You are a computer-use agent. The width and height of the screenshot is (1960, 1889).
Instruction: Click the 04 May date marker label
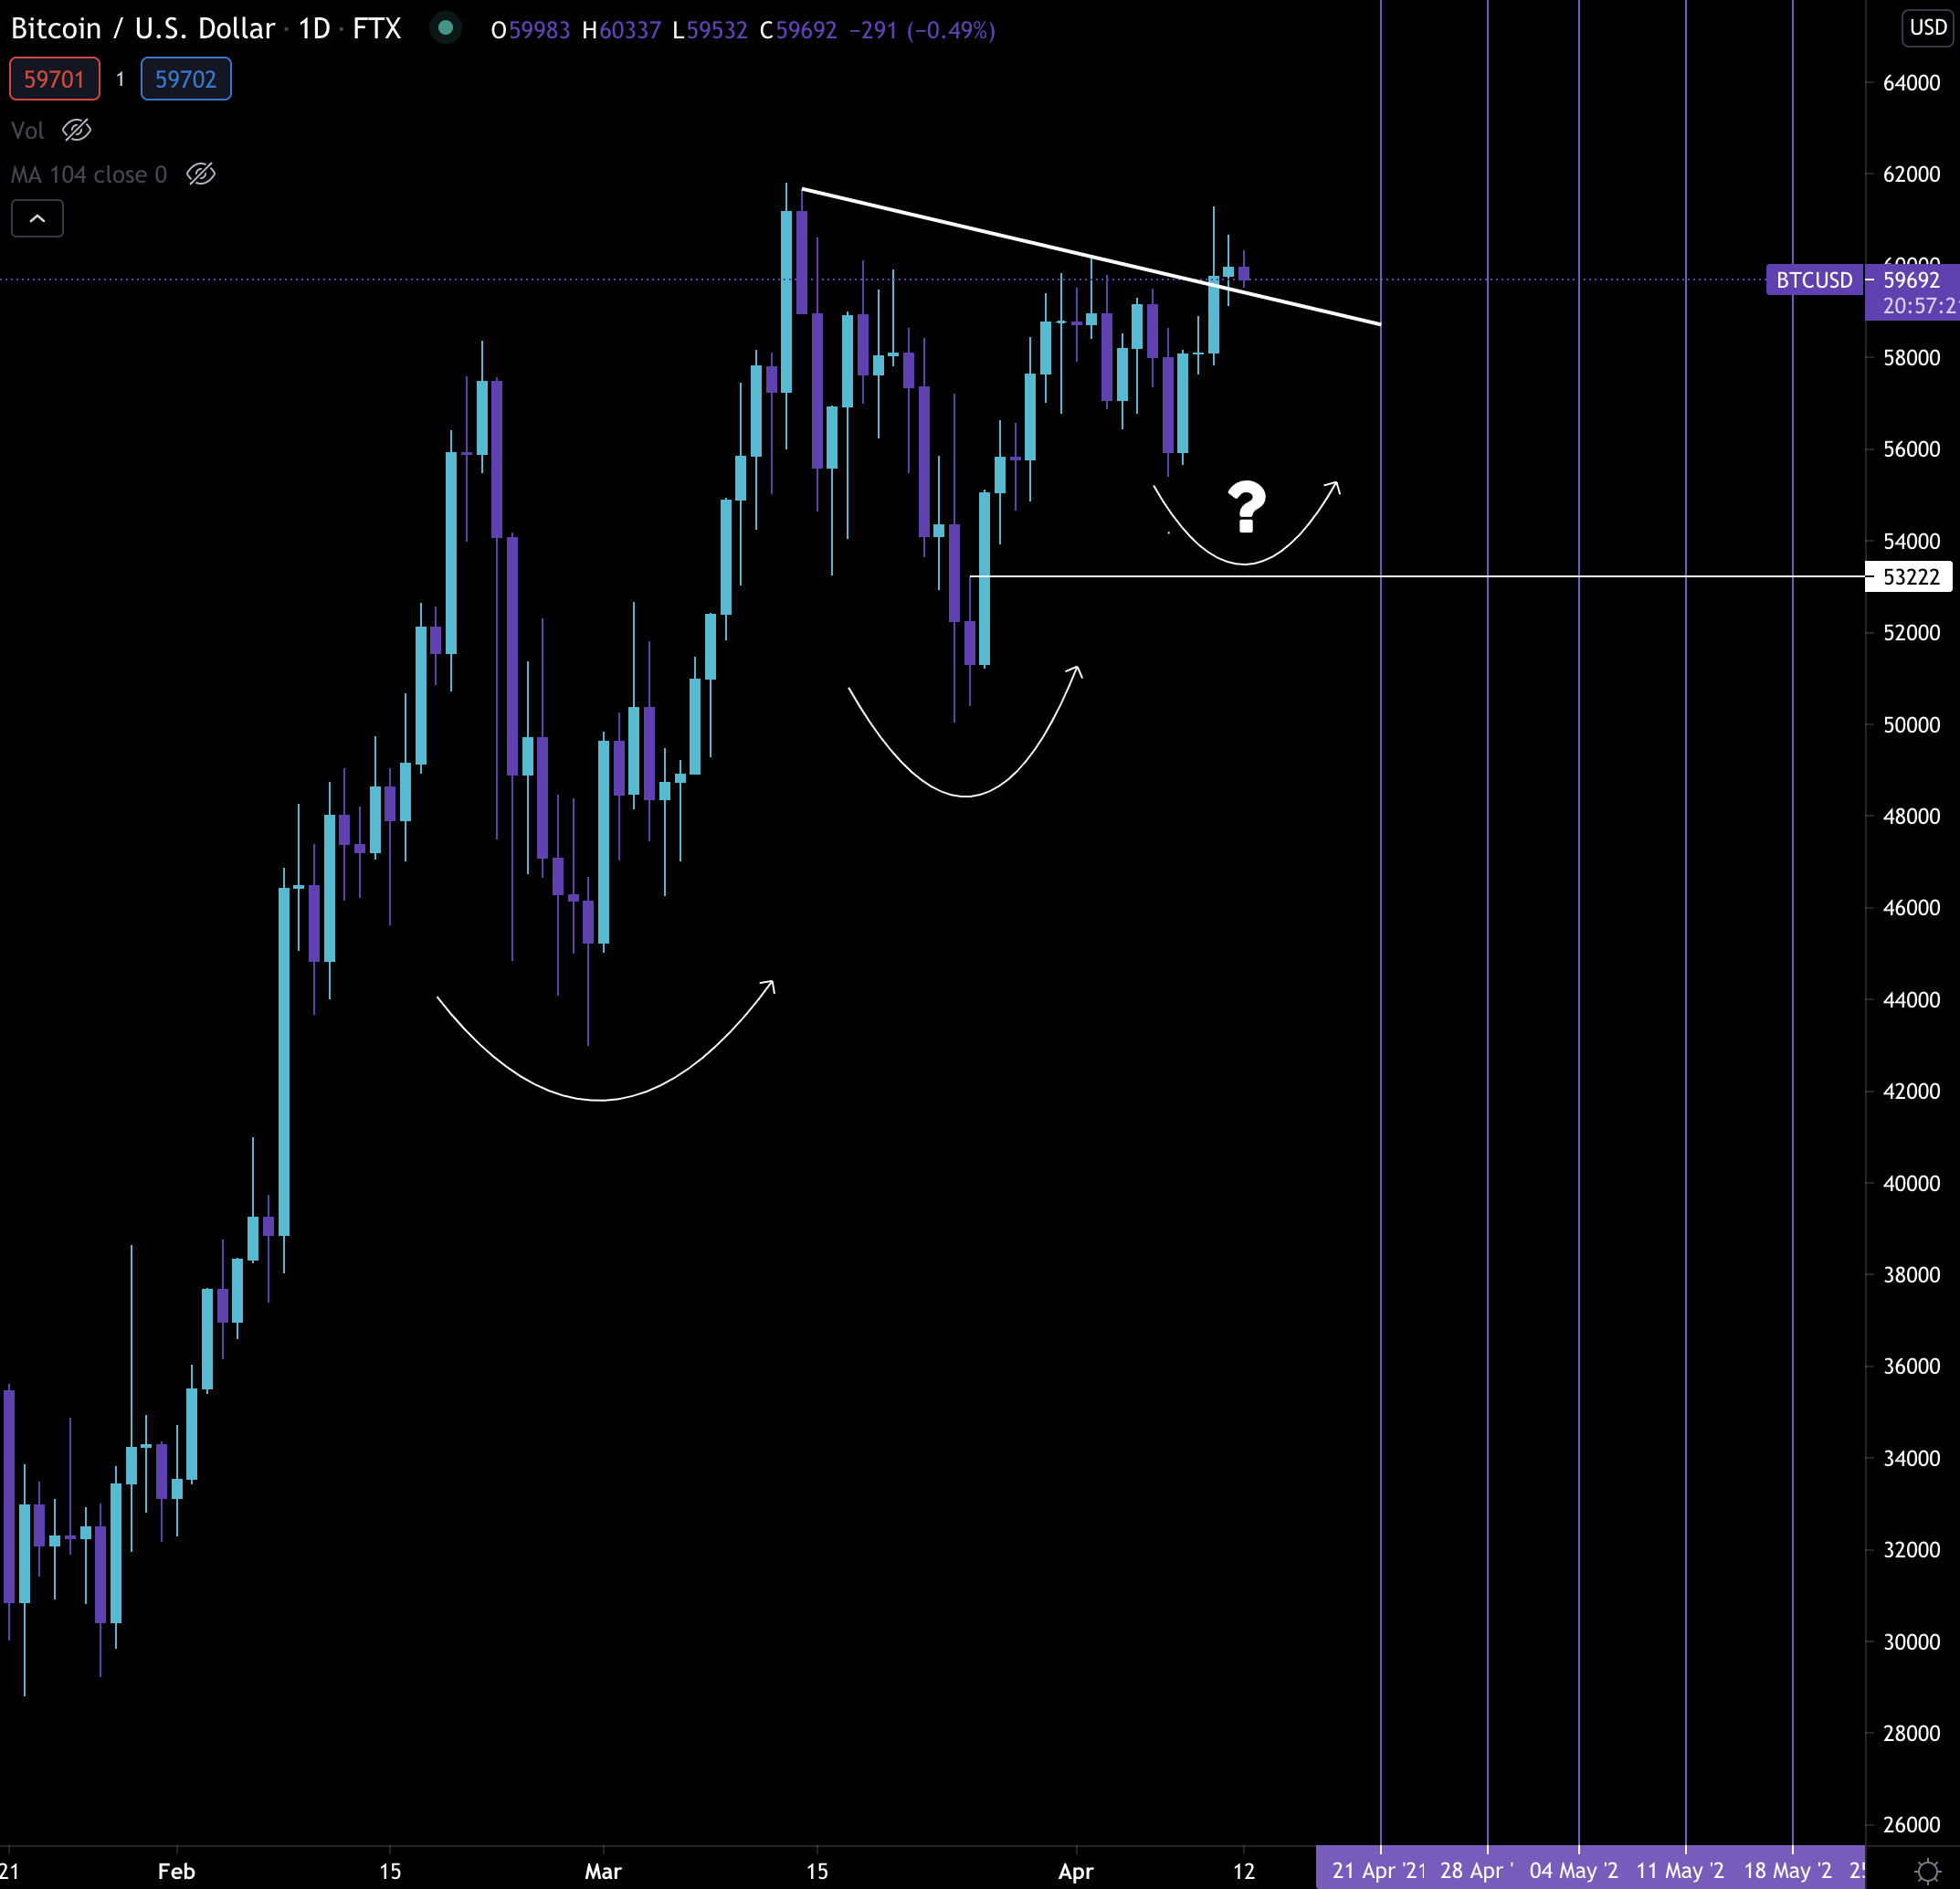(1573, 1870)
